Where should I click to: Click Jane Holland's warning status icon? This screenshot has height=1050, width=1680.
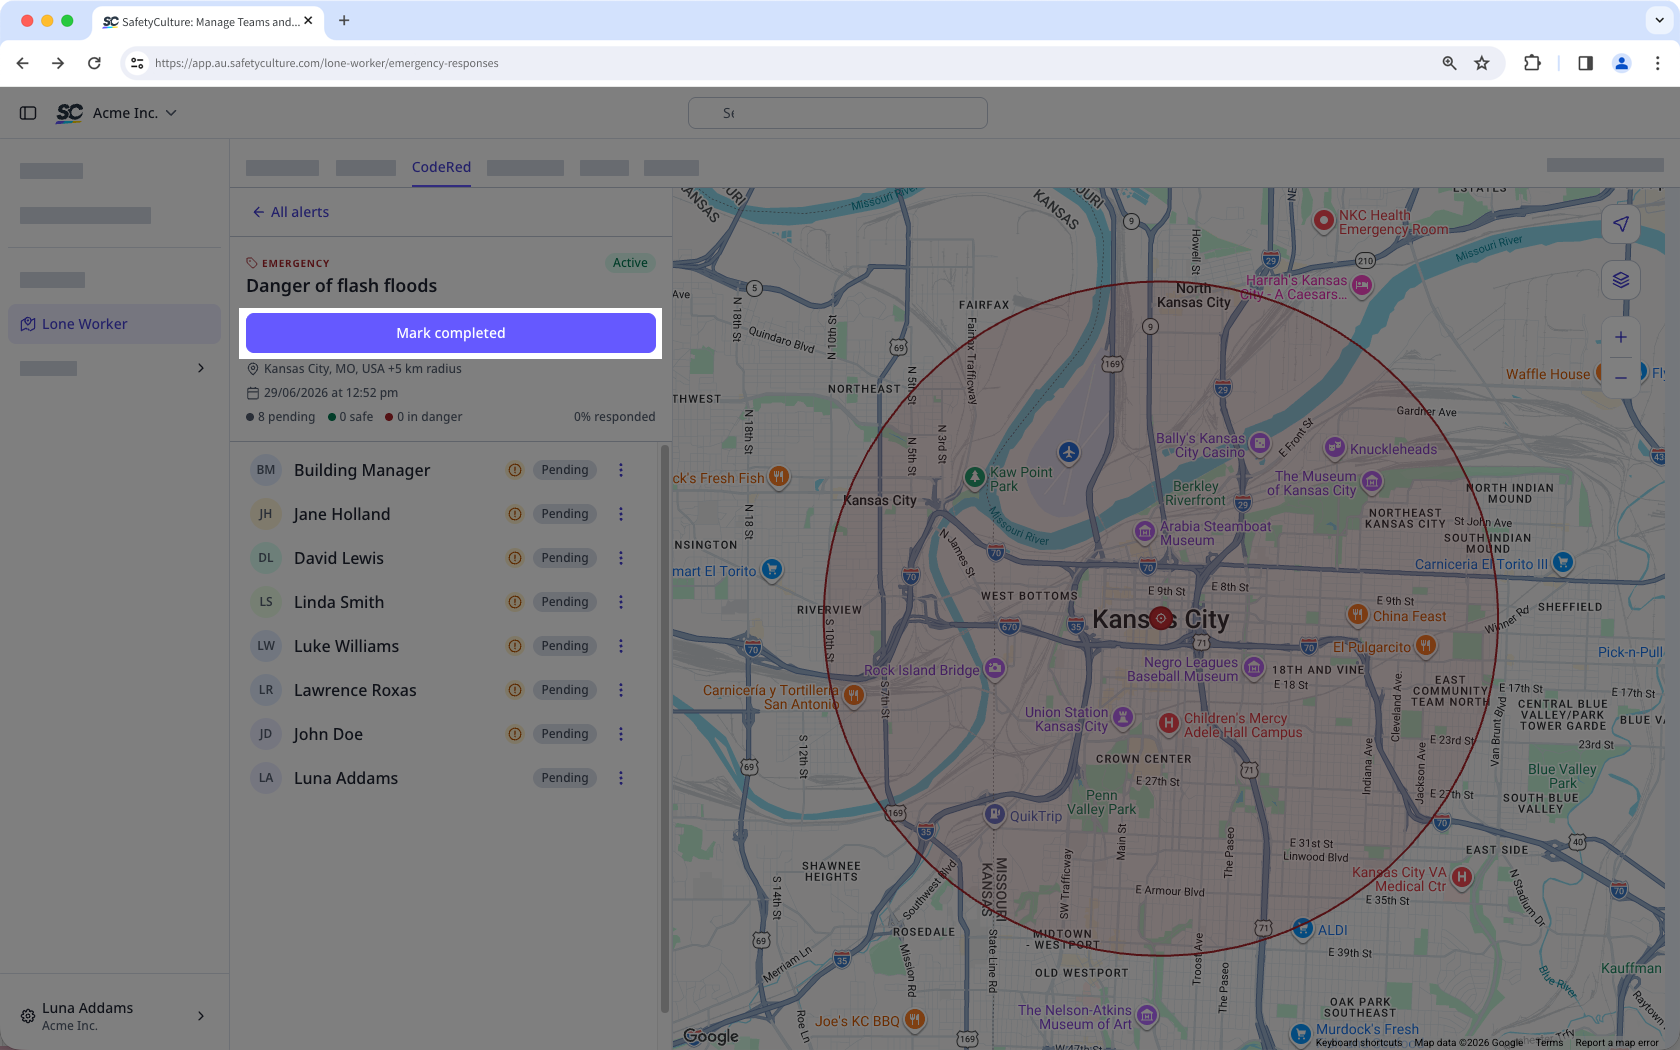[x=515, y=514]
